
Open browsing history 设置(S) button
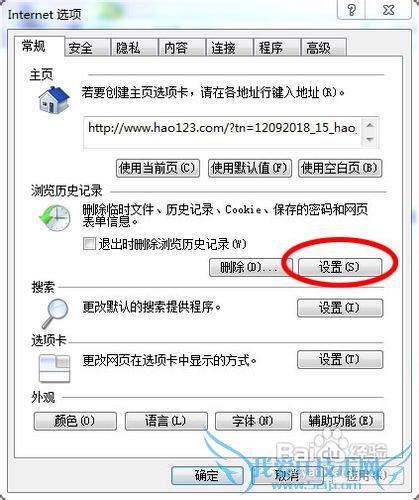point(340,267)
